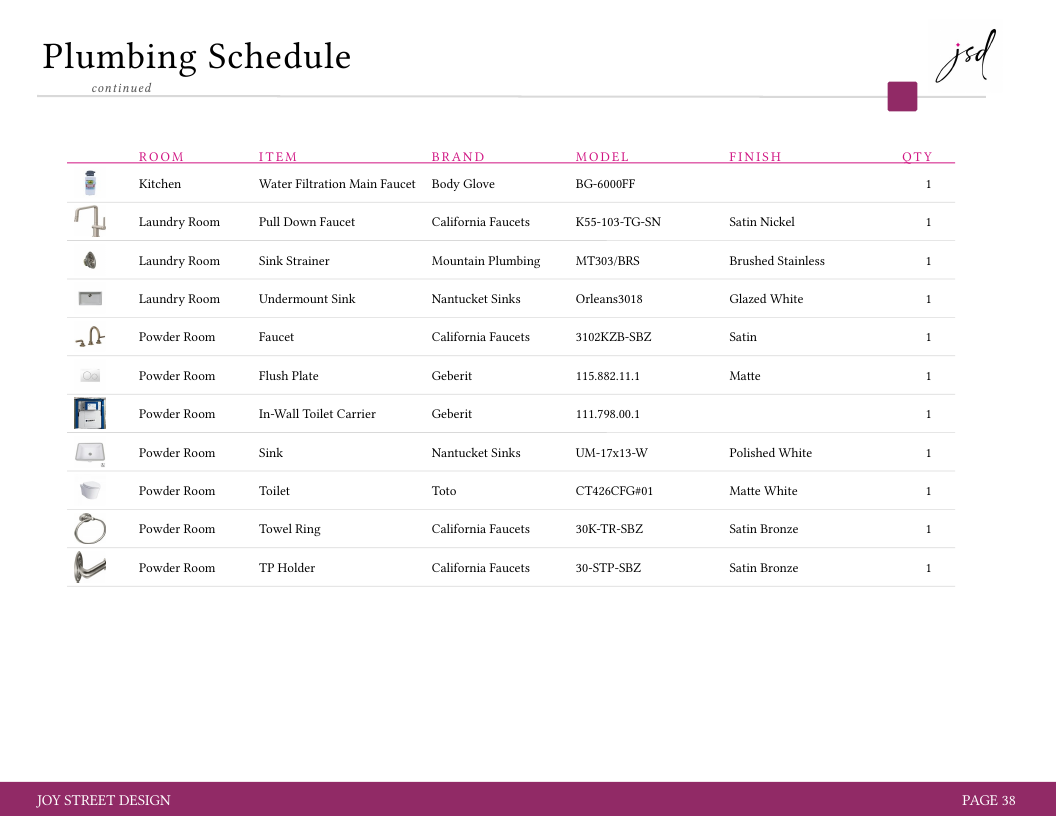Select 'Water Filtration Main Faucet' item
The image size is (1056, 816).
[337, 184]
